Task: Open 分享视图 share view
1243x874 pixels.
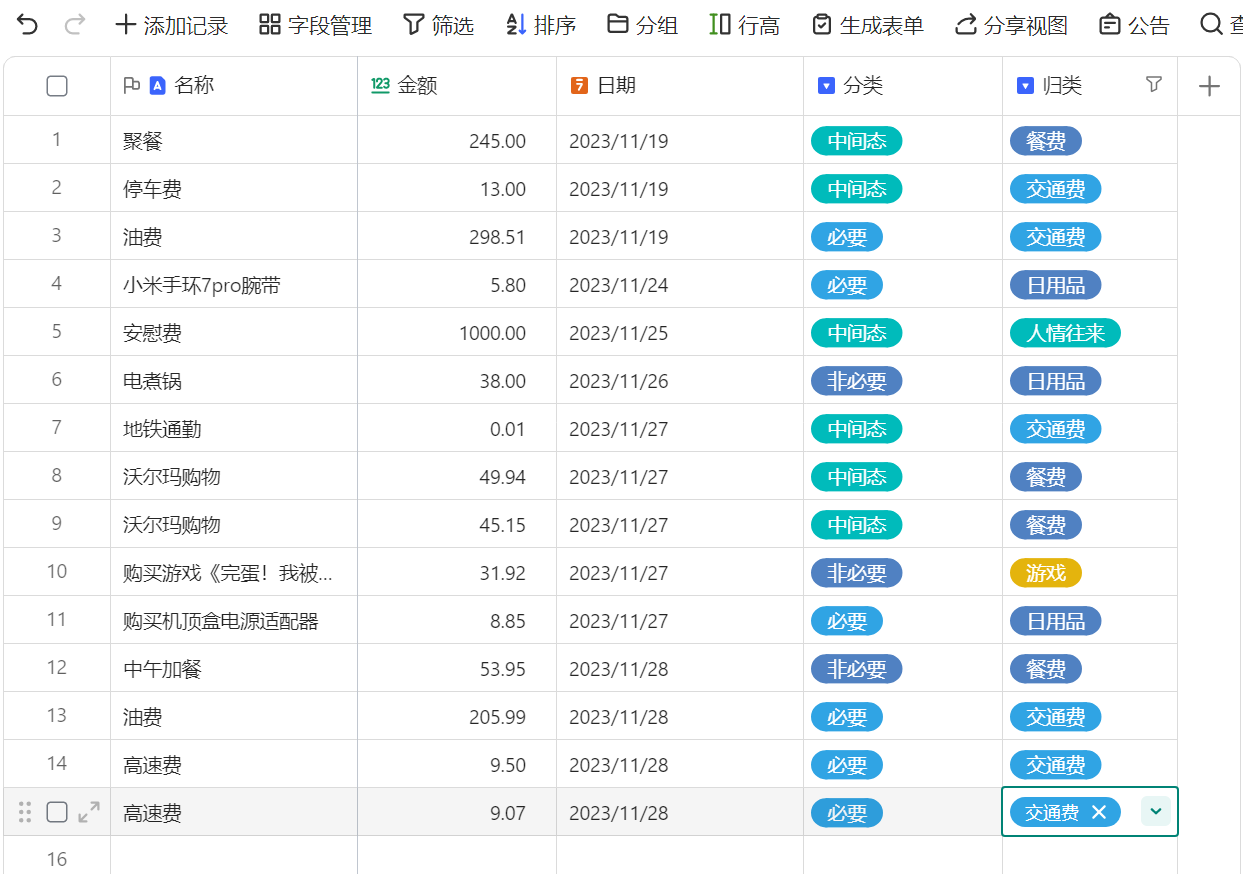Action: [1011, 25]
